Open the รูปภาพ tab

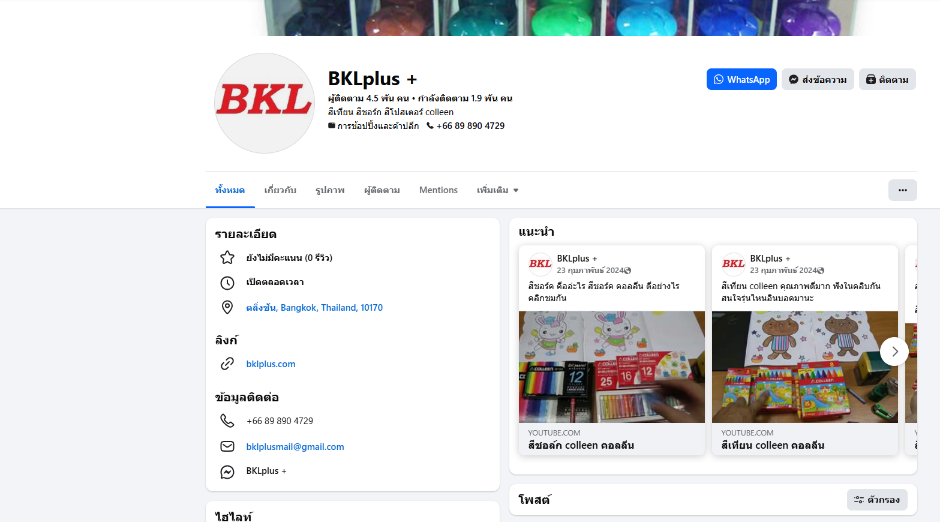click(330, 190)
